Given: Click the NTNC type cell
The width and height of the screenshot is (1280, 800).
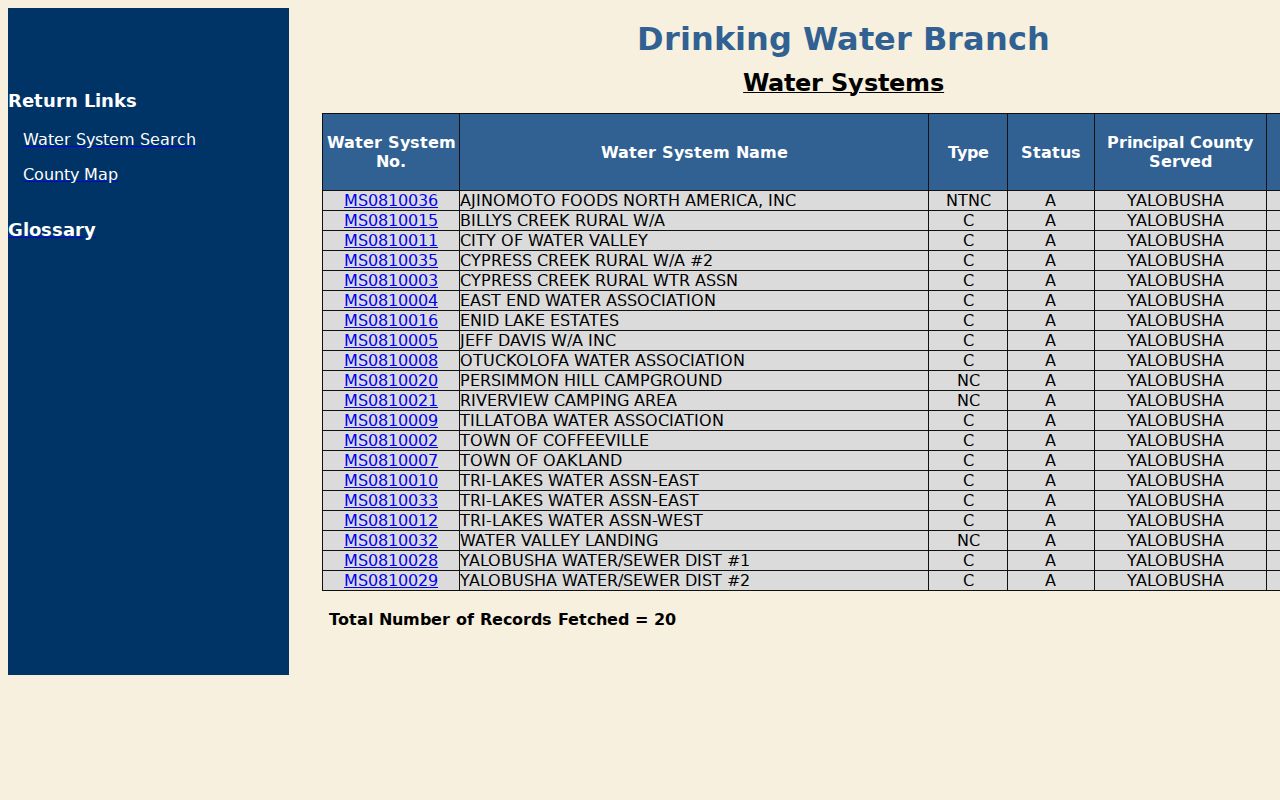Looking at the screenshot, I should pyautogui.click(x=968, y=200).
